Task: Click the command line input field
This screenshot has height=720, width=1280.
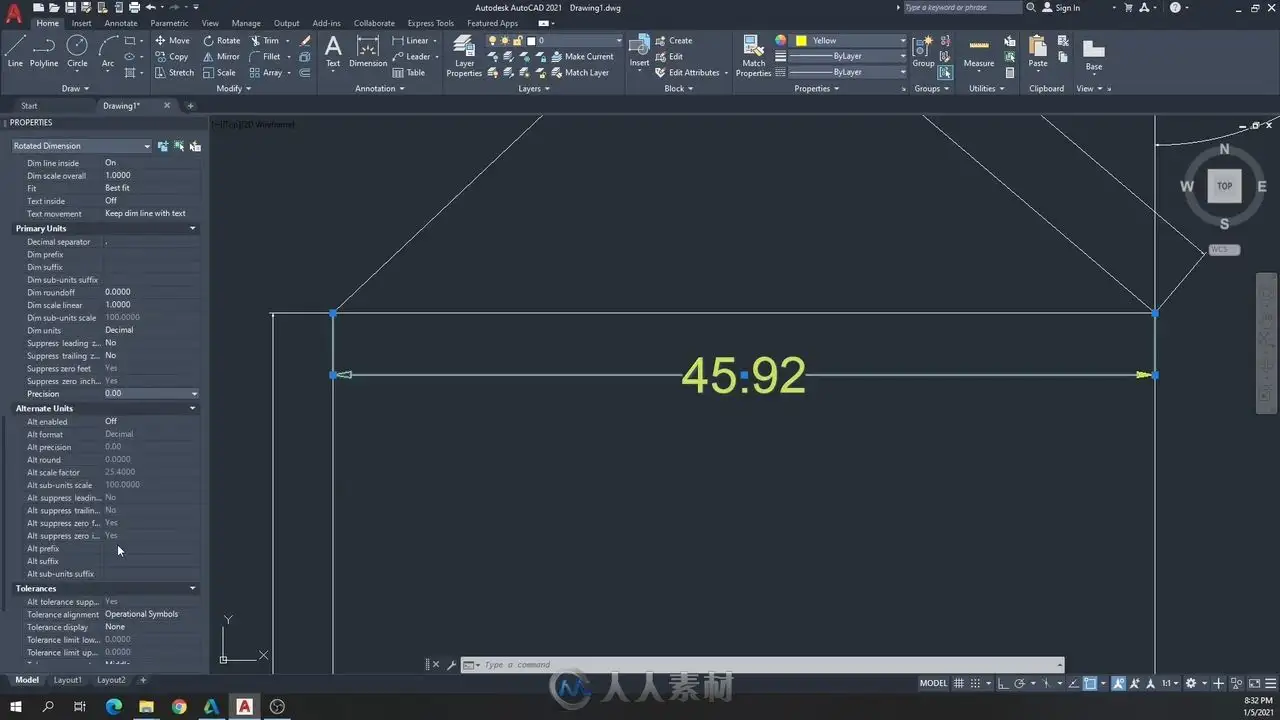Action: coord(770,665)
